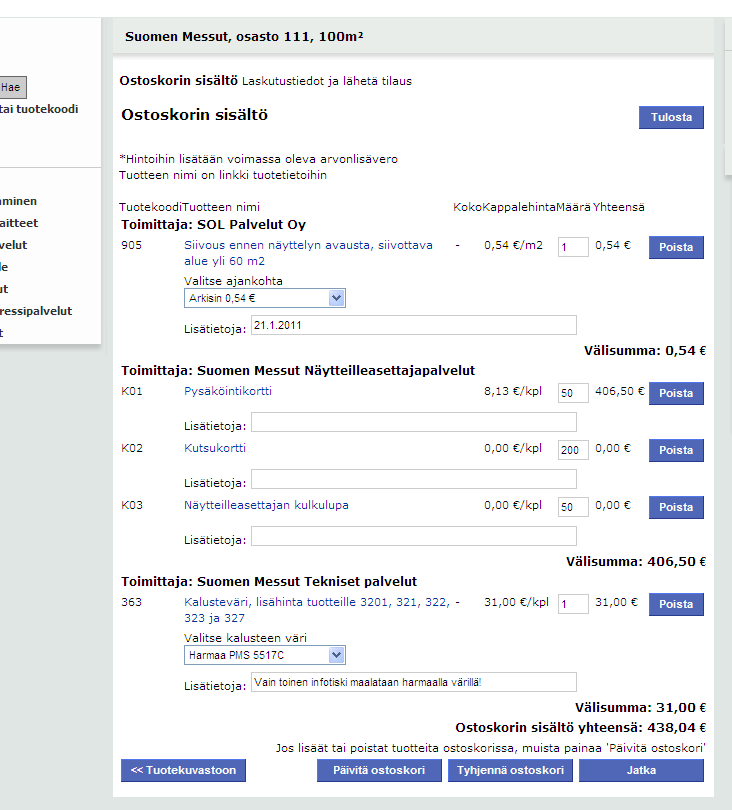This screenshot has height=810, width=732.
Task: Click product code K02
Action: 132,448
